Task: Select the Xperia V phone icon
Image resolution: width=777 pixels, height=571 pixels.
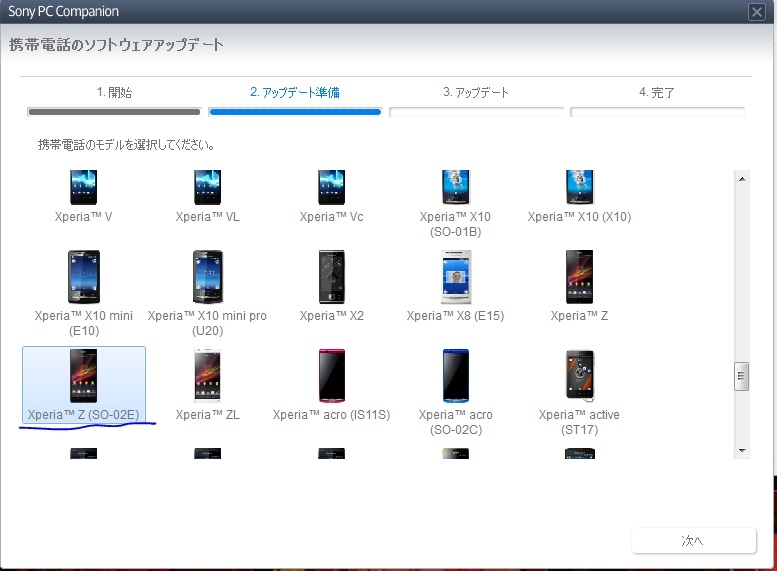Action: click(83, 187)
